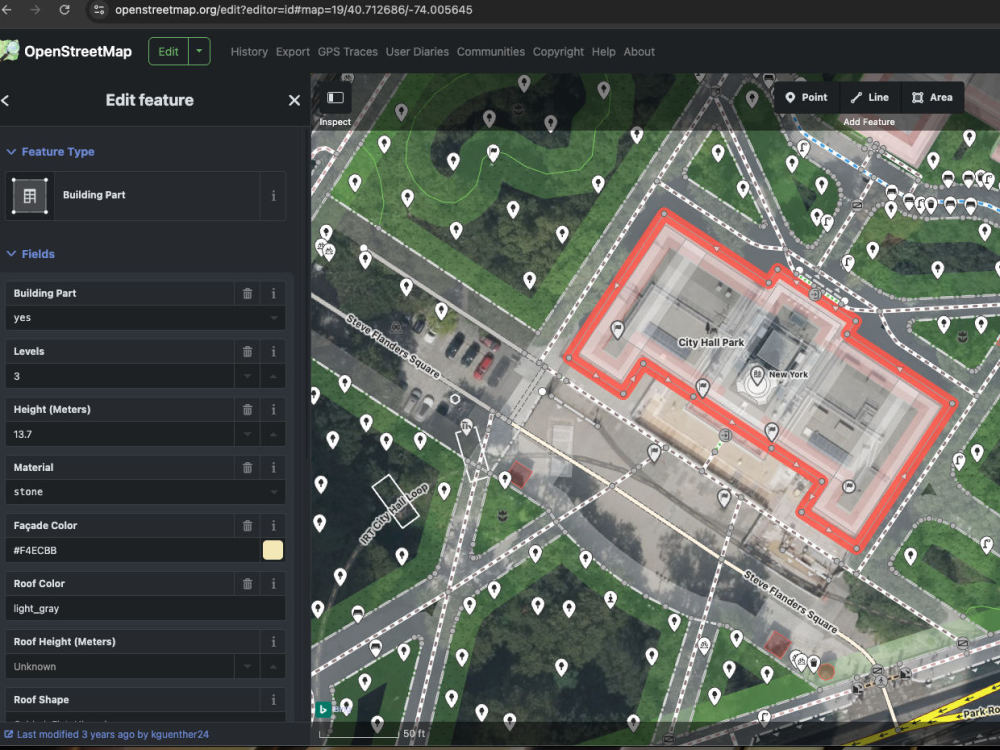Screen dimensions: 1000x750
Task: Go back in browser history
Action: (x=6, y=10)
